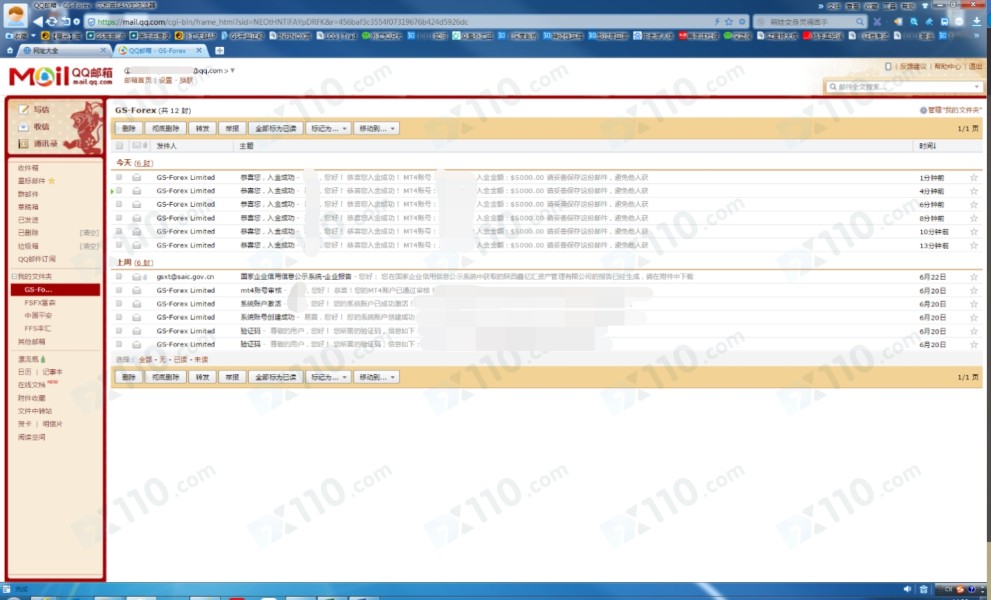Sort the list by the 时间 column
991x600 pixels.
pyautogui.click(x=928, y=146)
